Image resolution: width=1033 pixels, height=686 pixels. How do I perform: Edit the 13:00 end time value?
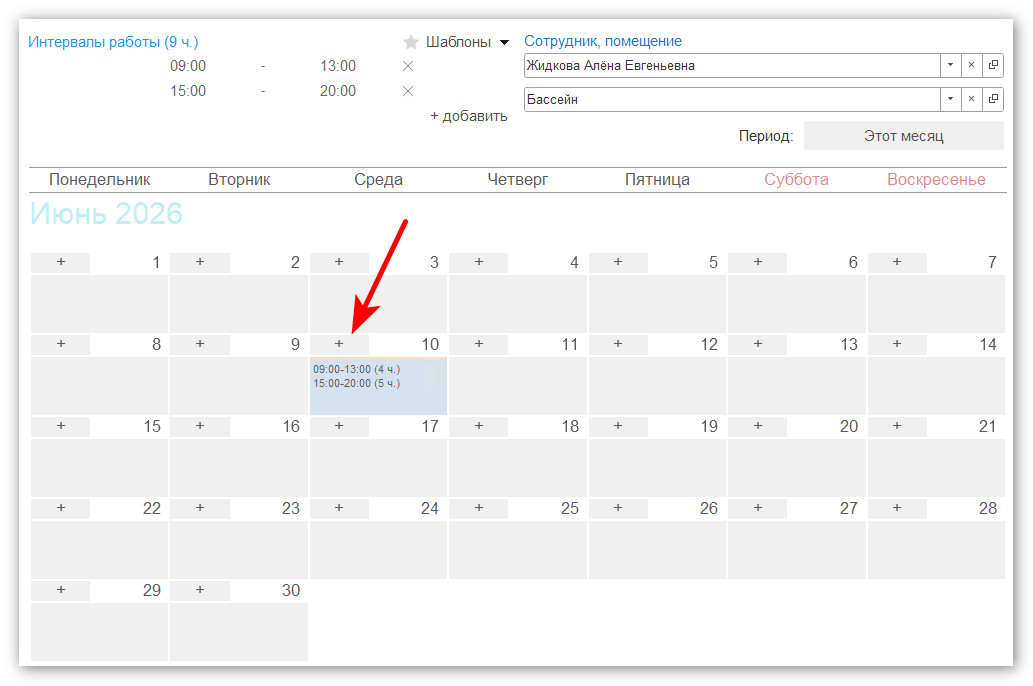point(338,66)
